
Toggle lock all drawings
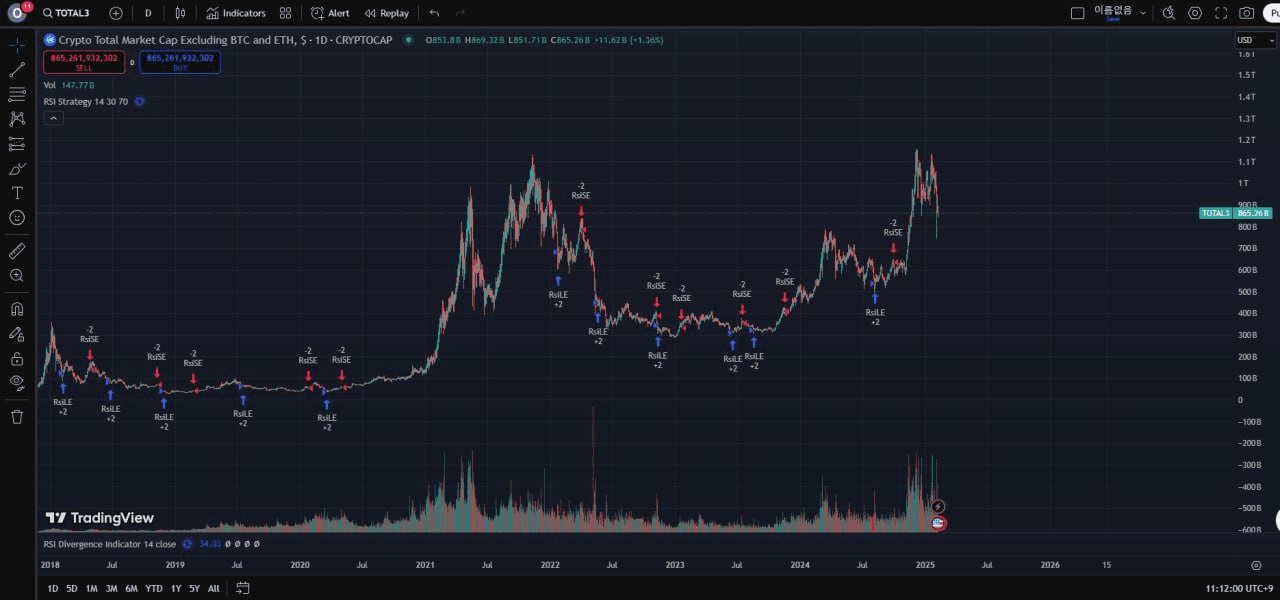click(x=17, y=358)
